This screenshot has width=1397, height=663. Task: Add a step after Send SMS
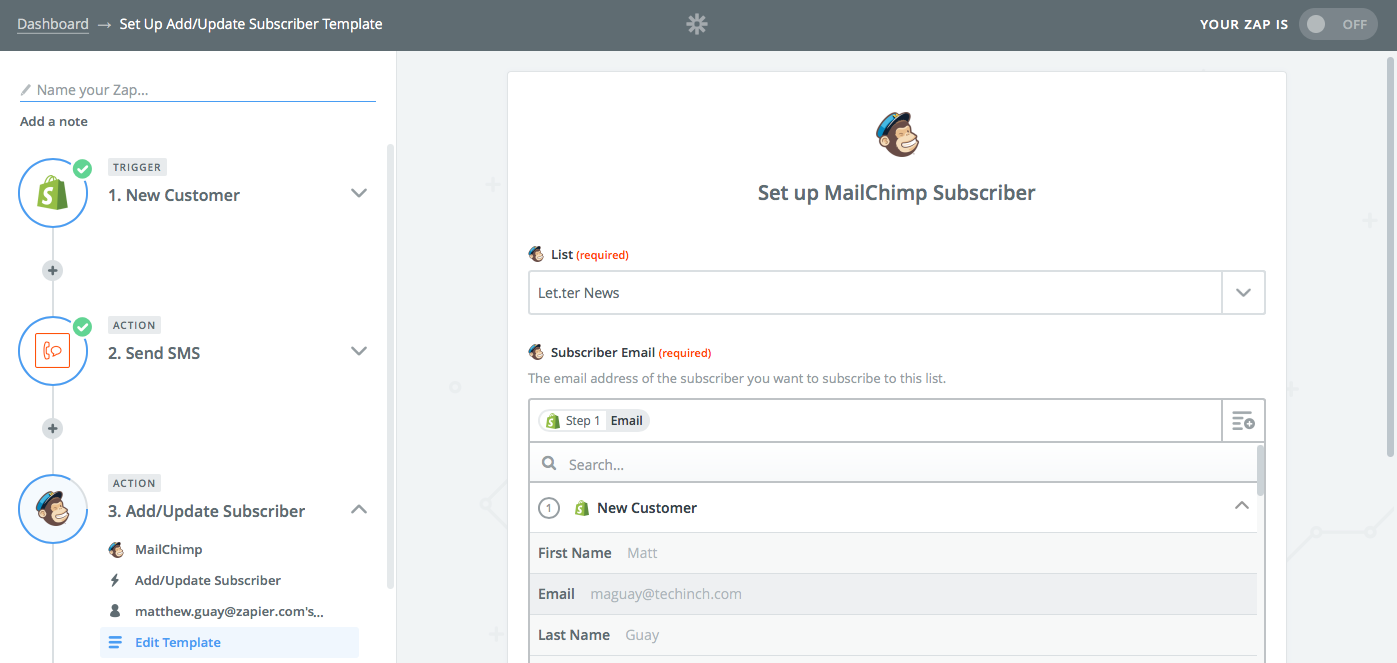pyautogui.click(x=53, y=428)
